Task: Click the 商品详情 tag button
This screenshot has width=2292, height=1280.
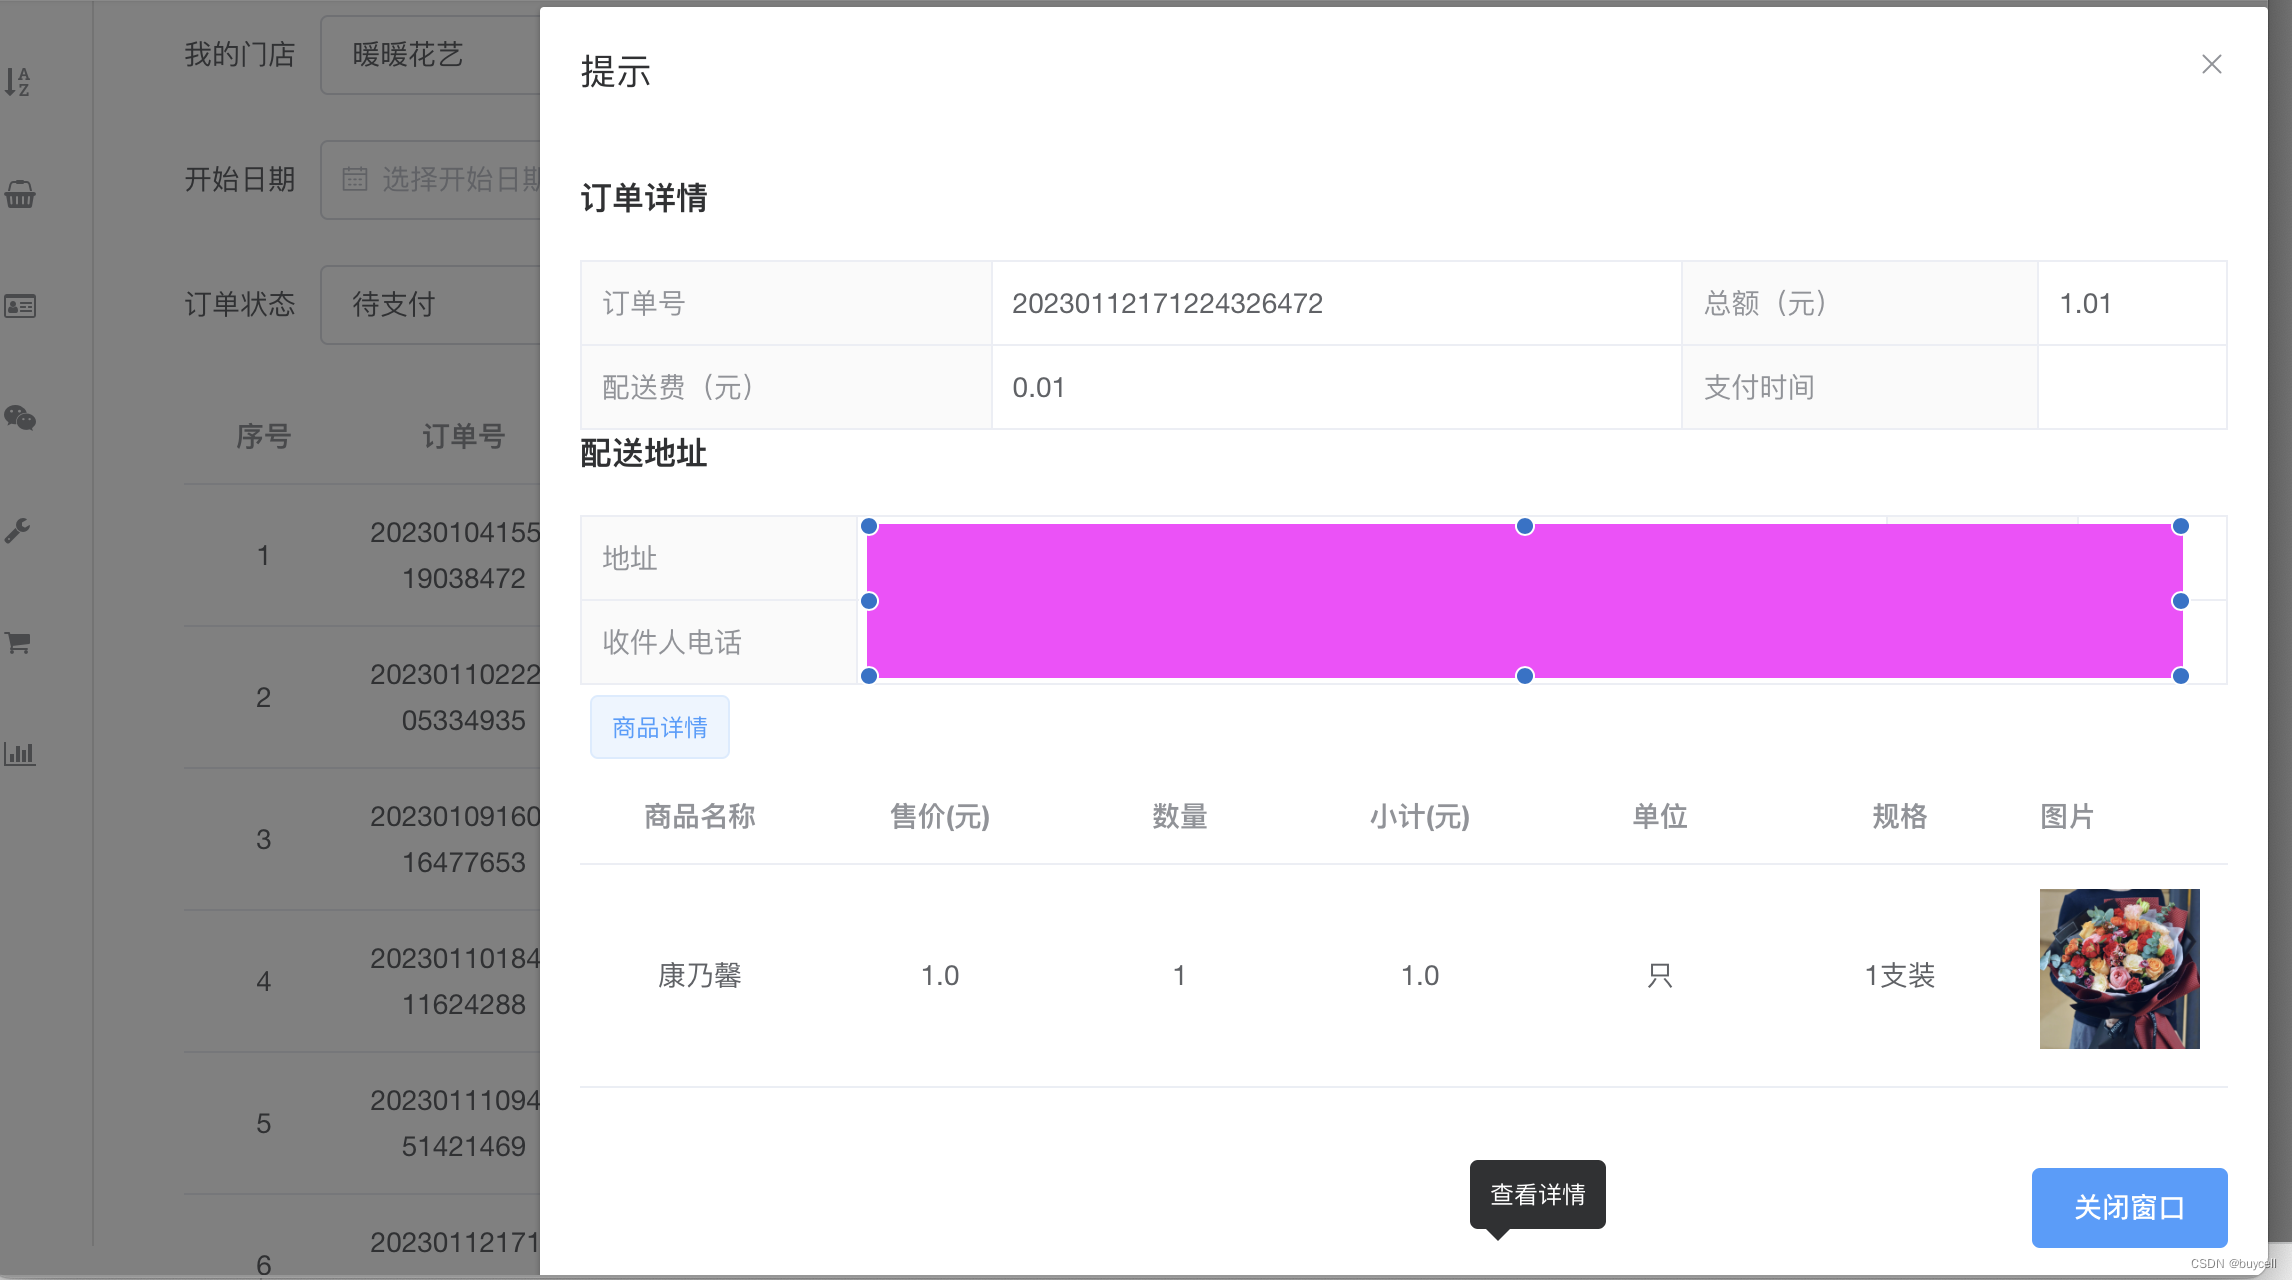Action: (x=660, y=727)
